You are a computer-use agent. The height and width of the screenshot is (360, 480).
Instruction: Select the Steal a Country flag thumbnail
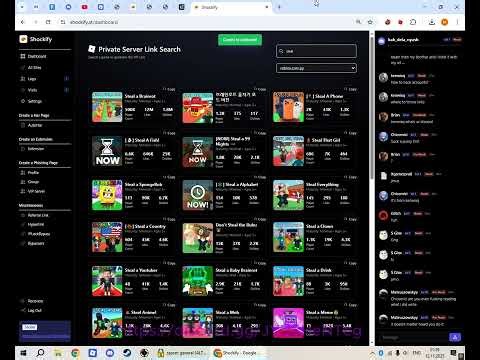pyautogui.click(x=107, y=237)
